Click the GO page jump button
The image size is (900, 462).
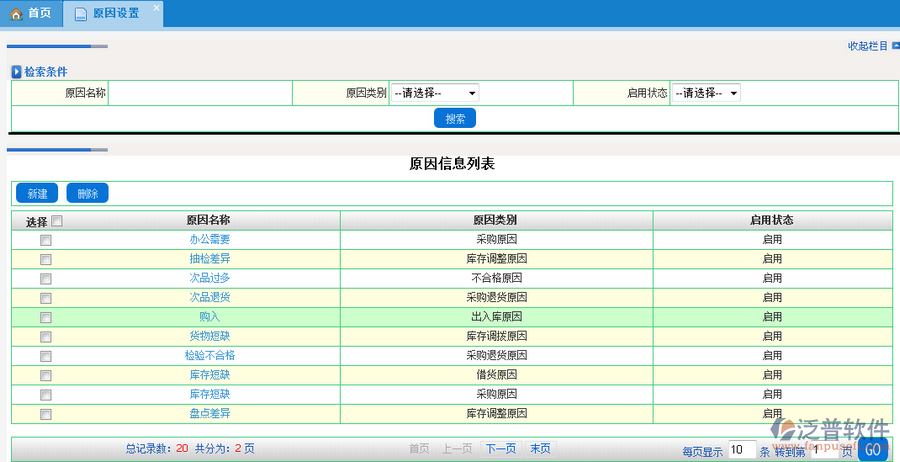coord(872,450)
